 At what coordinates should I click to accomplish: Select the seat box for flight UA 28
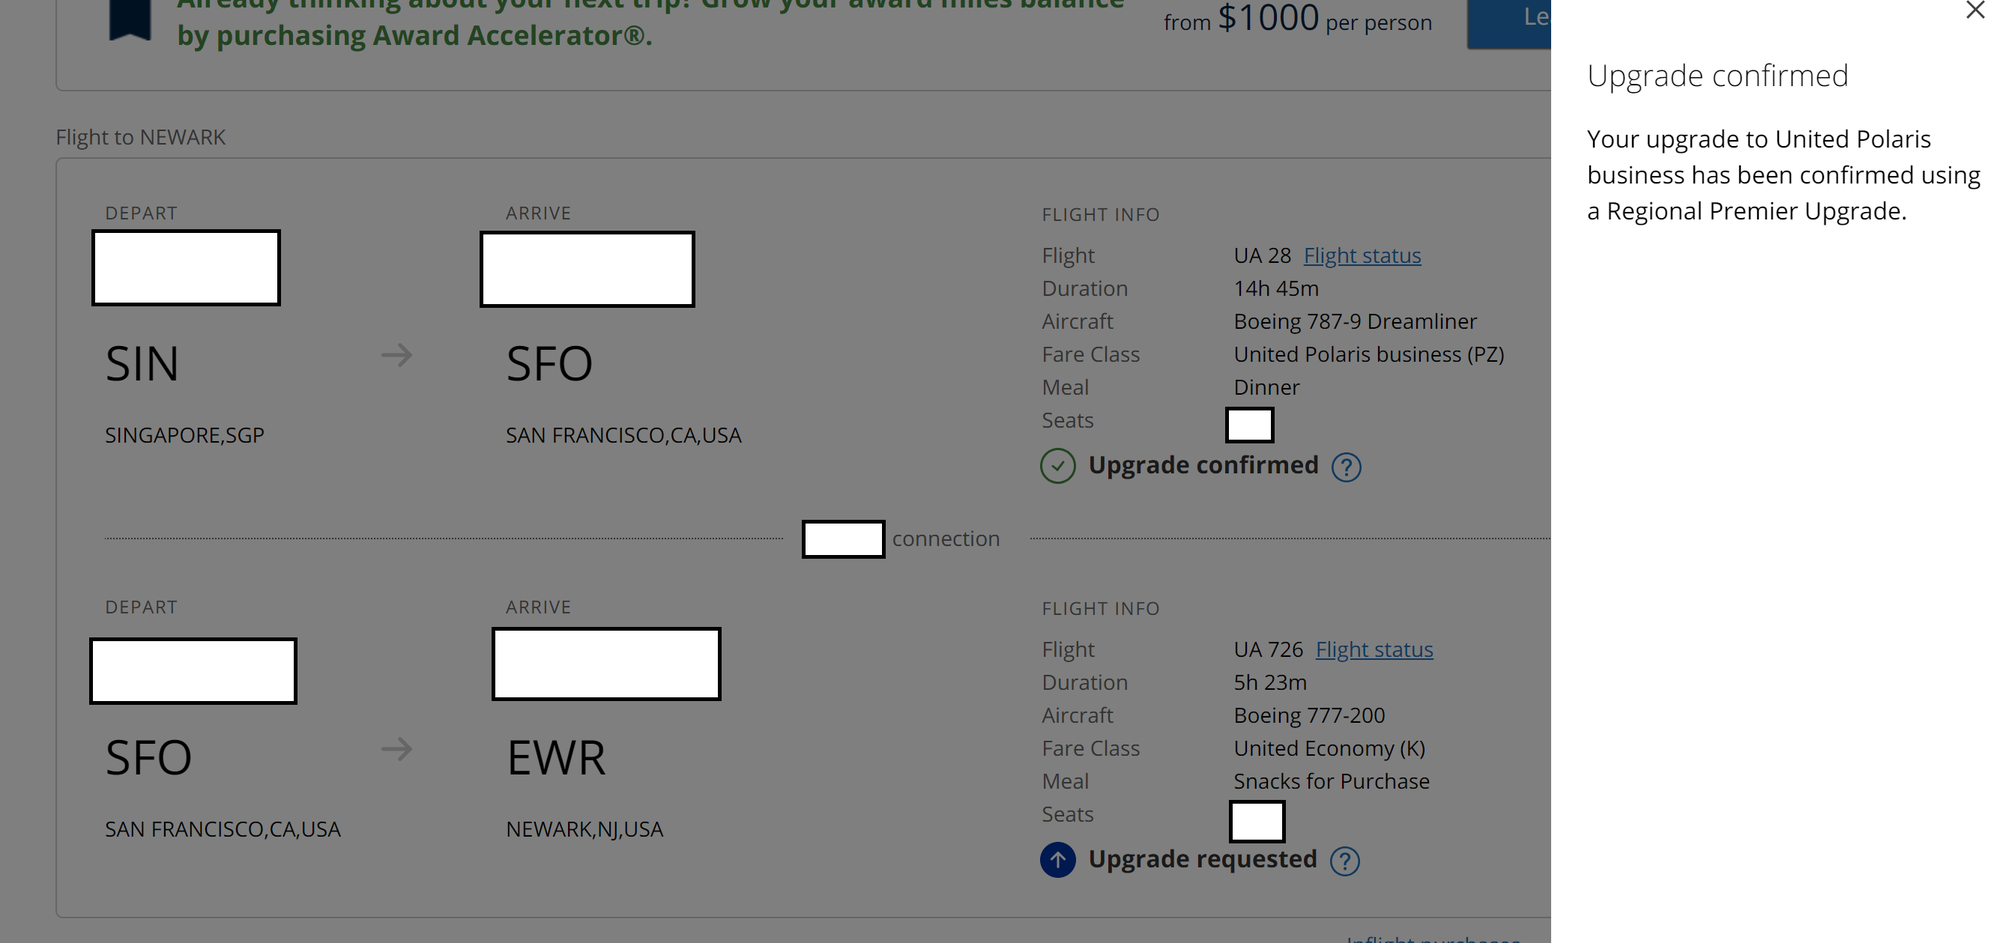pyautogui.click(x=1249, y=425)
